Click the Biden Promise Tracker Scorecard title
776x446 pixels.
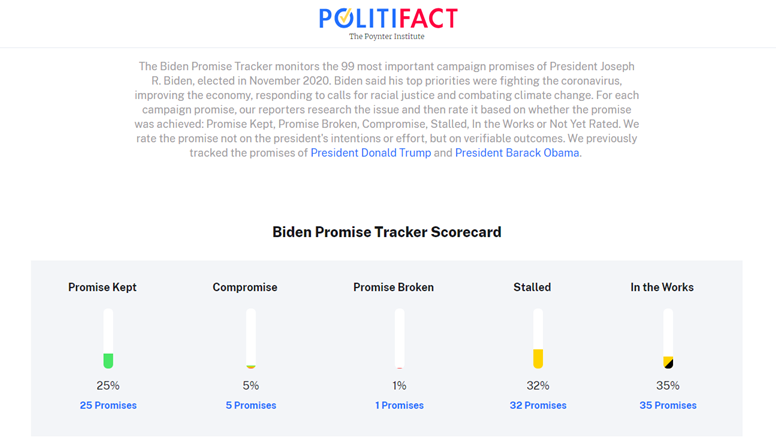pyautogui.click(x=387, y=232)
